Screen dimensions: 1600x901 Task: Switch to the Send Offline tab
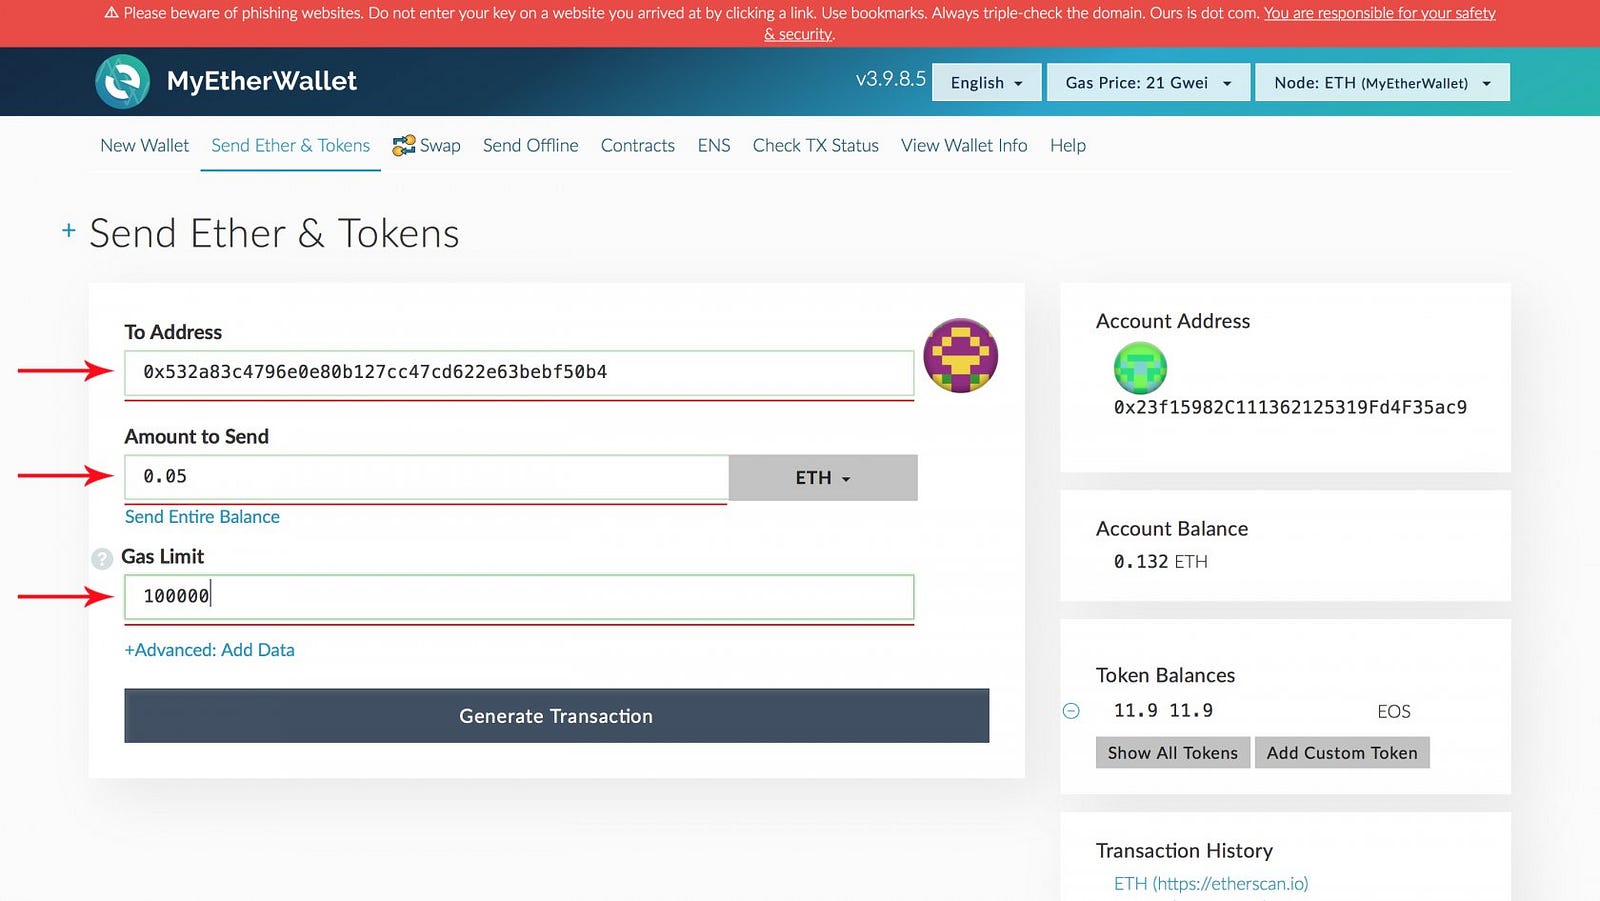pyautogui.click(x=531, y=146)
